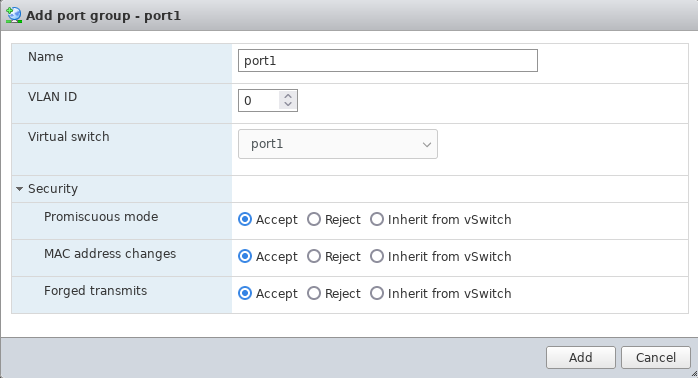This screenshot has height=378, width=698.
Task: Click the Add port group title icon
Action: (14, 15)
